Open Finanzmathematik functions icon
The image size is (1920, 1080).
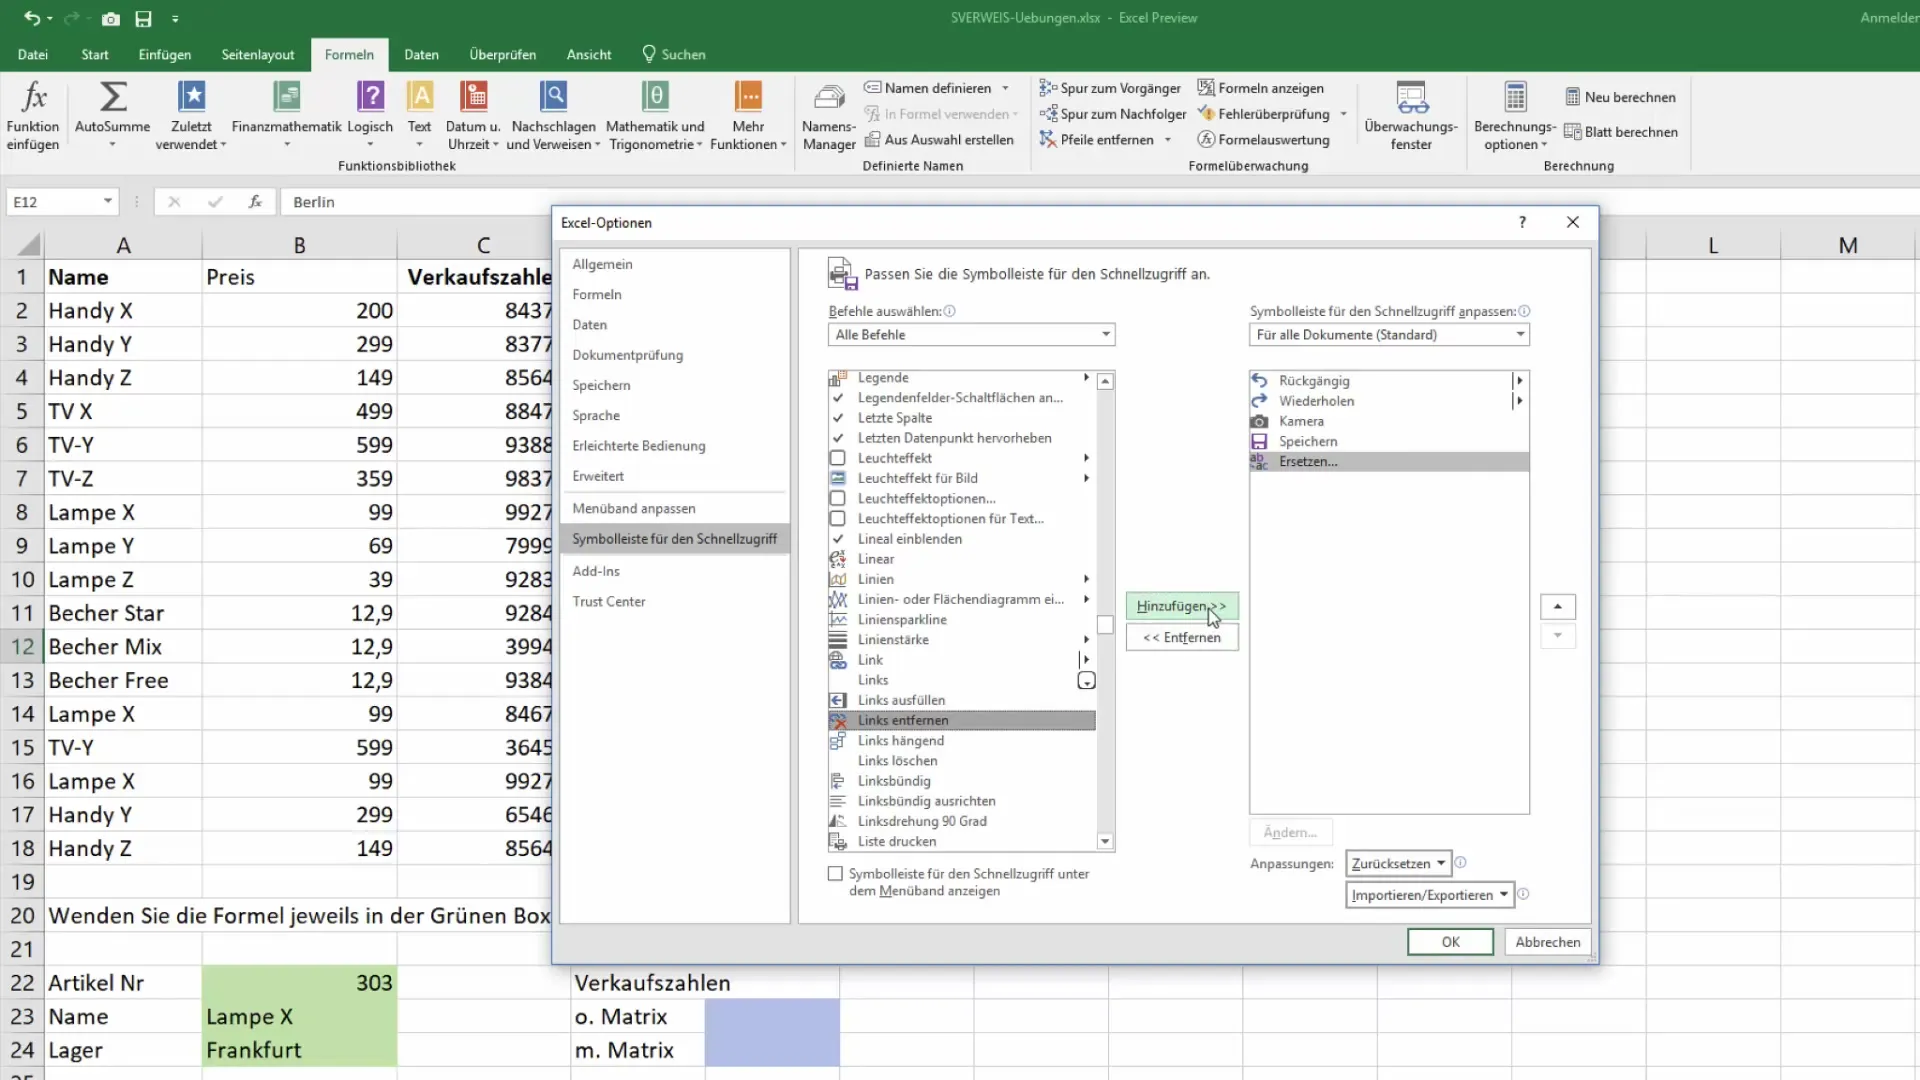point(286,97)
